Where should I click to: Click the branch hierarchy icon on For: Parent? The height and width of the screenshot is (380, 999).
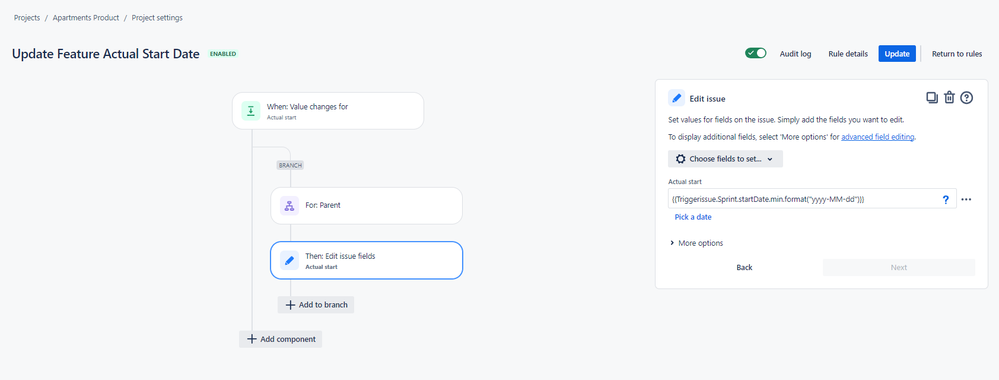coord(289,205)
